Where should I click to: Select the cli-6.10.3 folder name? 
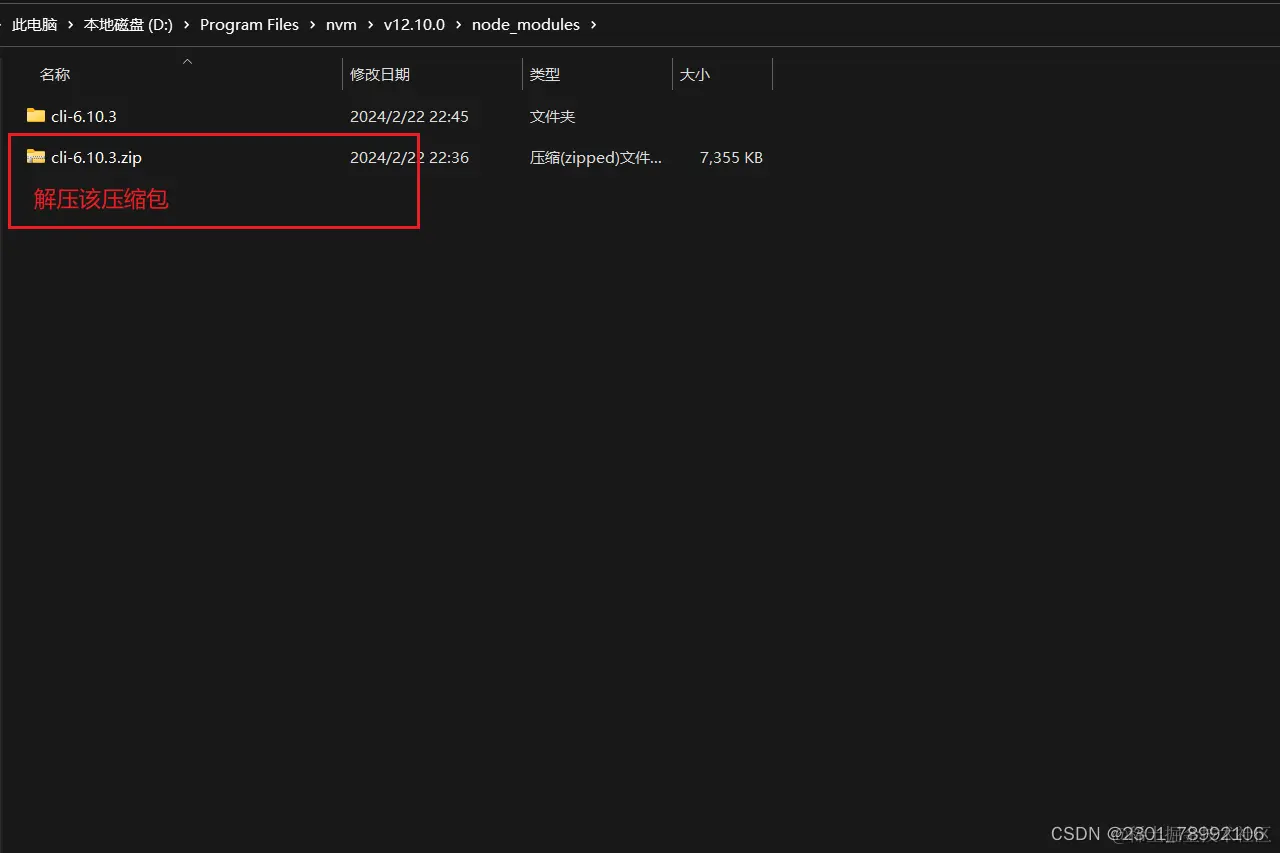pos(84,116)
